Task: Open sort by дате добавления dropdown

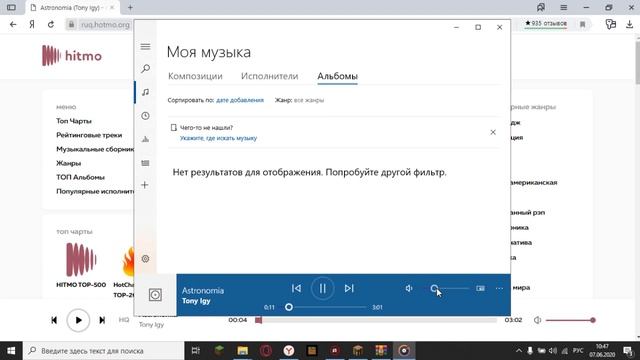Action: tap(240, 100)
